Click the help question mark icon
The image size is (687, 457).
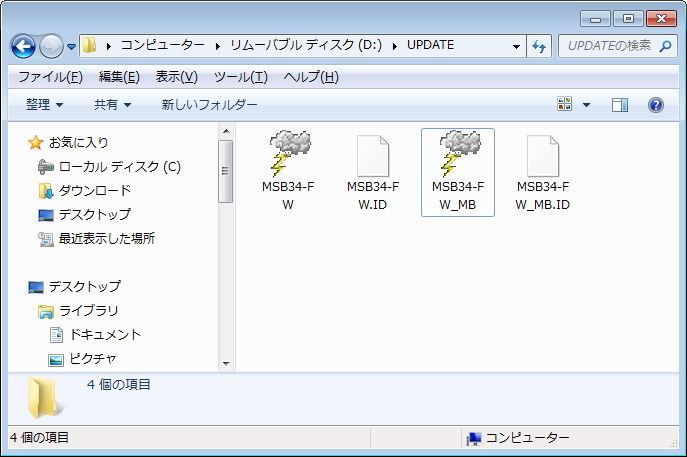[x=656, y=105]
